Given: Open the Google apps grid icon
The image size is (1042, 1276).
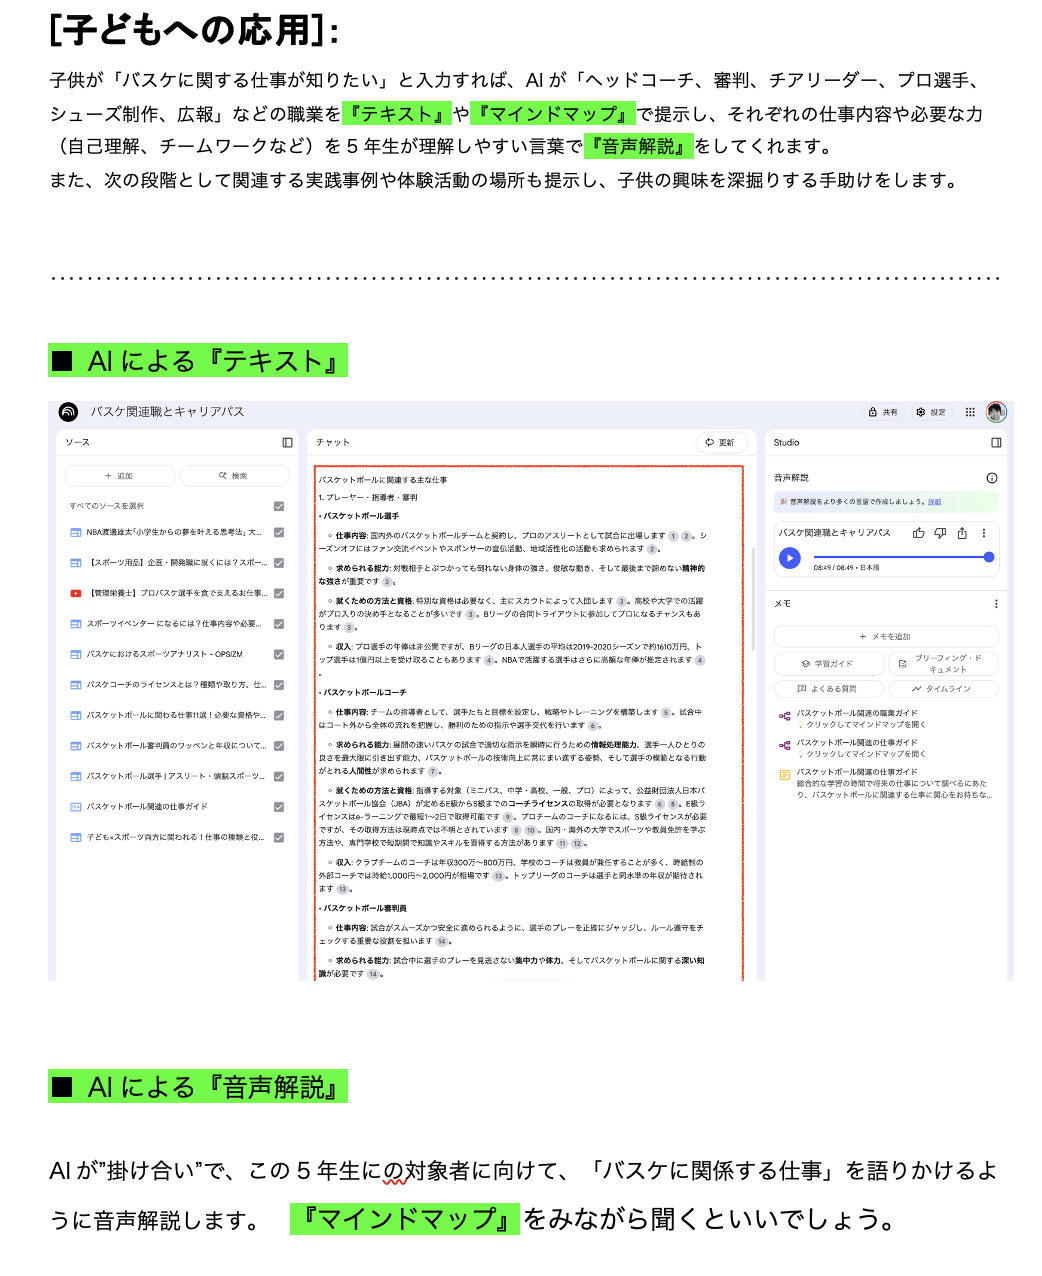Looking at the screenshot, I should pos(970,412).
